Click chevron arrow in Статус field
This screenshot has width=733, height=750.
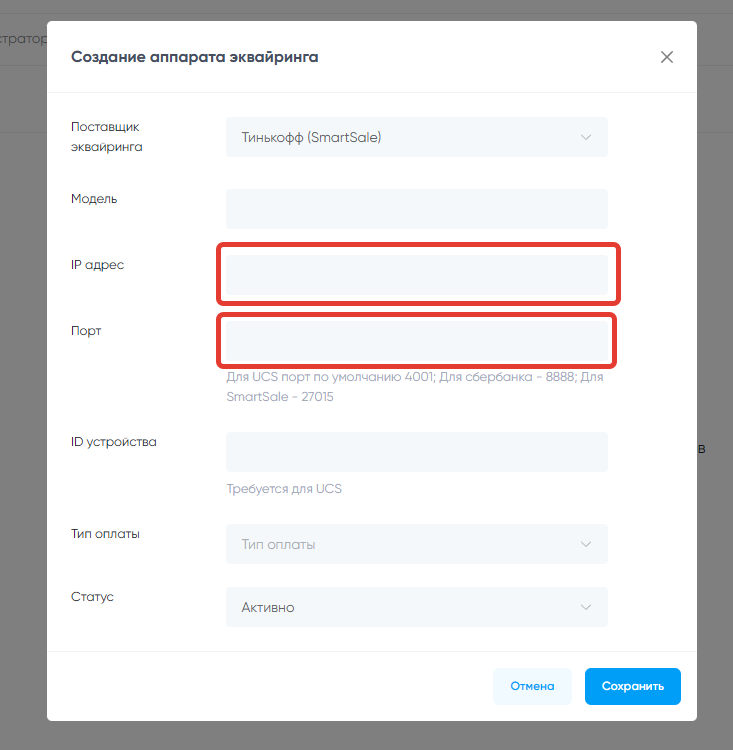(x=586, y=607)
